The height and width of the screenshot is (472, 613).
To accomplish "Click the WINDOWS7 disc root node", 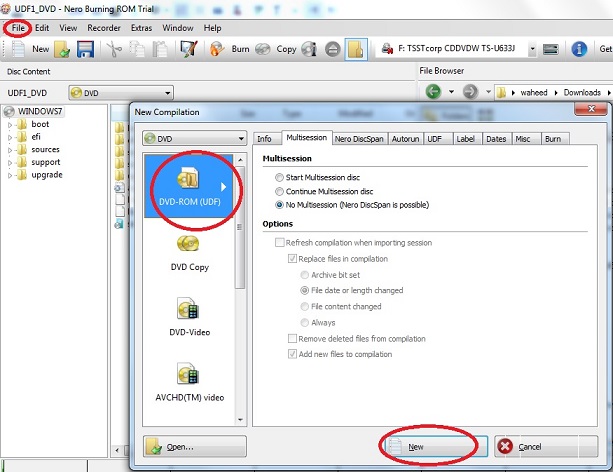I will (x=34, y=111).
